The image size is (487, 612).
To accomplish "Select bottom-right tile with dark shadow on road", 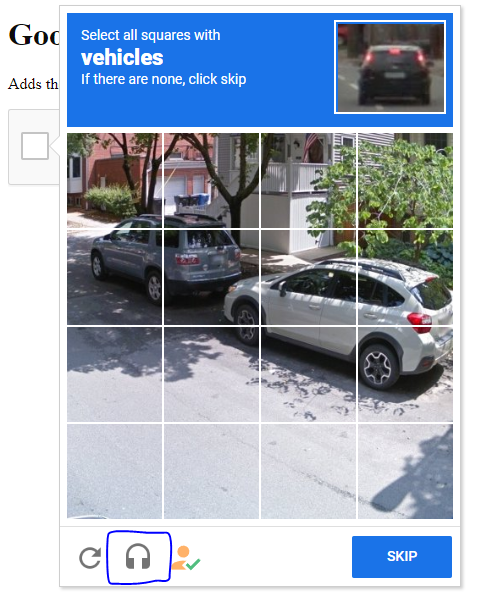I will point(405,471).
